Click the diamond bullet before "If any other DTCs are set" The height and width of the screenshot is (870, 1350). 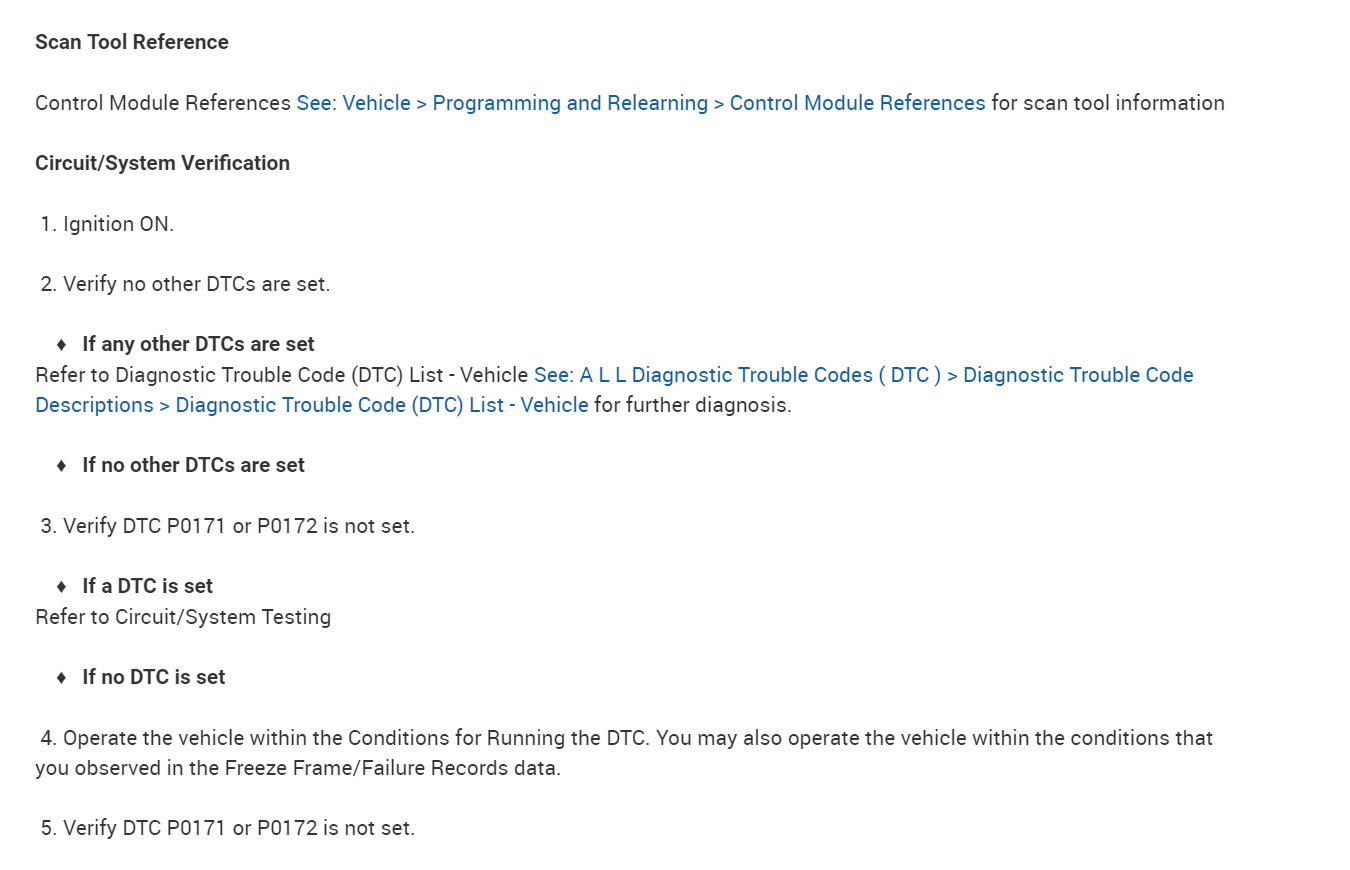tap(61, 344)
